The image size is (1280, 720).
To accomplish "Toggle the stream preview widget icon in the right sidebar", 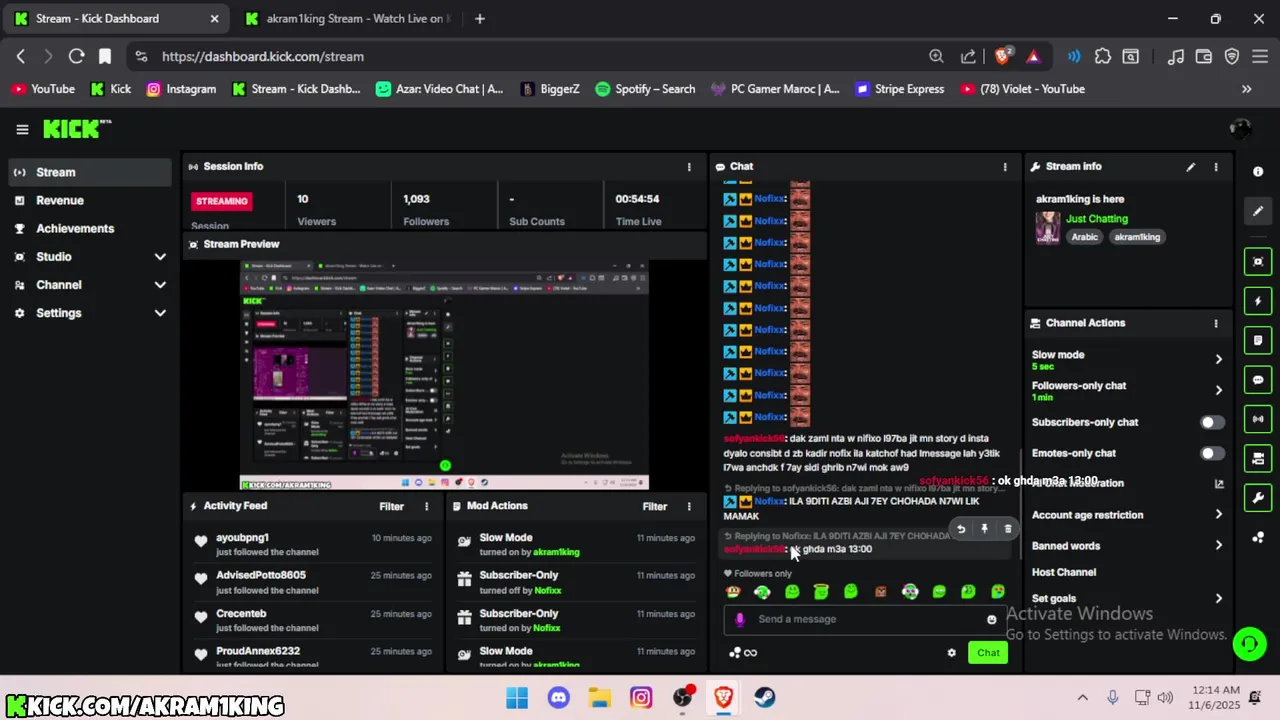I will pos(1258,262).
